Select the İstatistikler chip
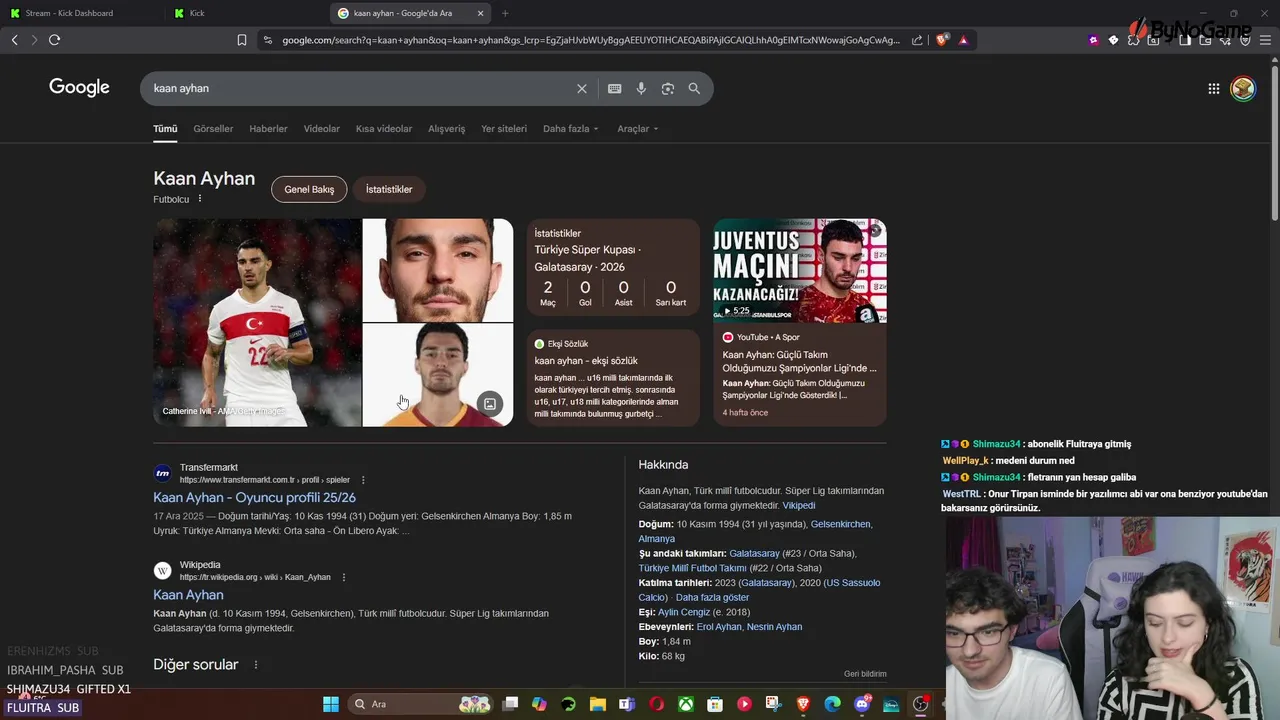Viewport: 1280px width, 720px height. pyautogui.click(x=389, y=189)
